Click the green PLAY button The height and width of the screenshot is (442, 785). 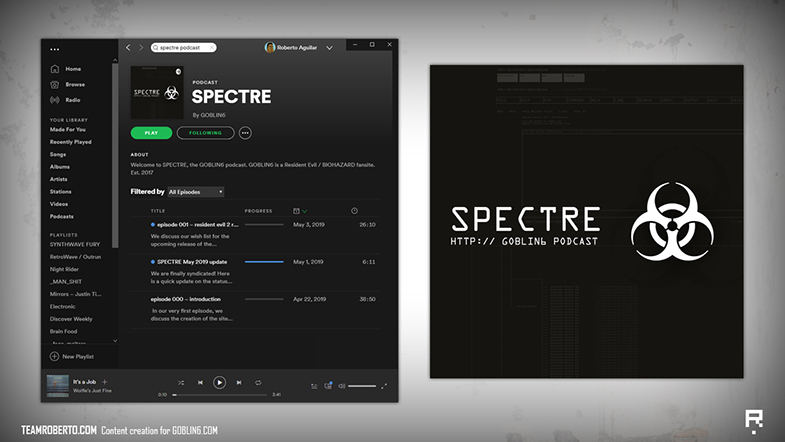[x=151, y=133]
